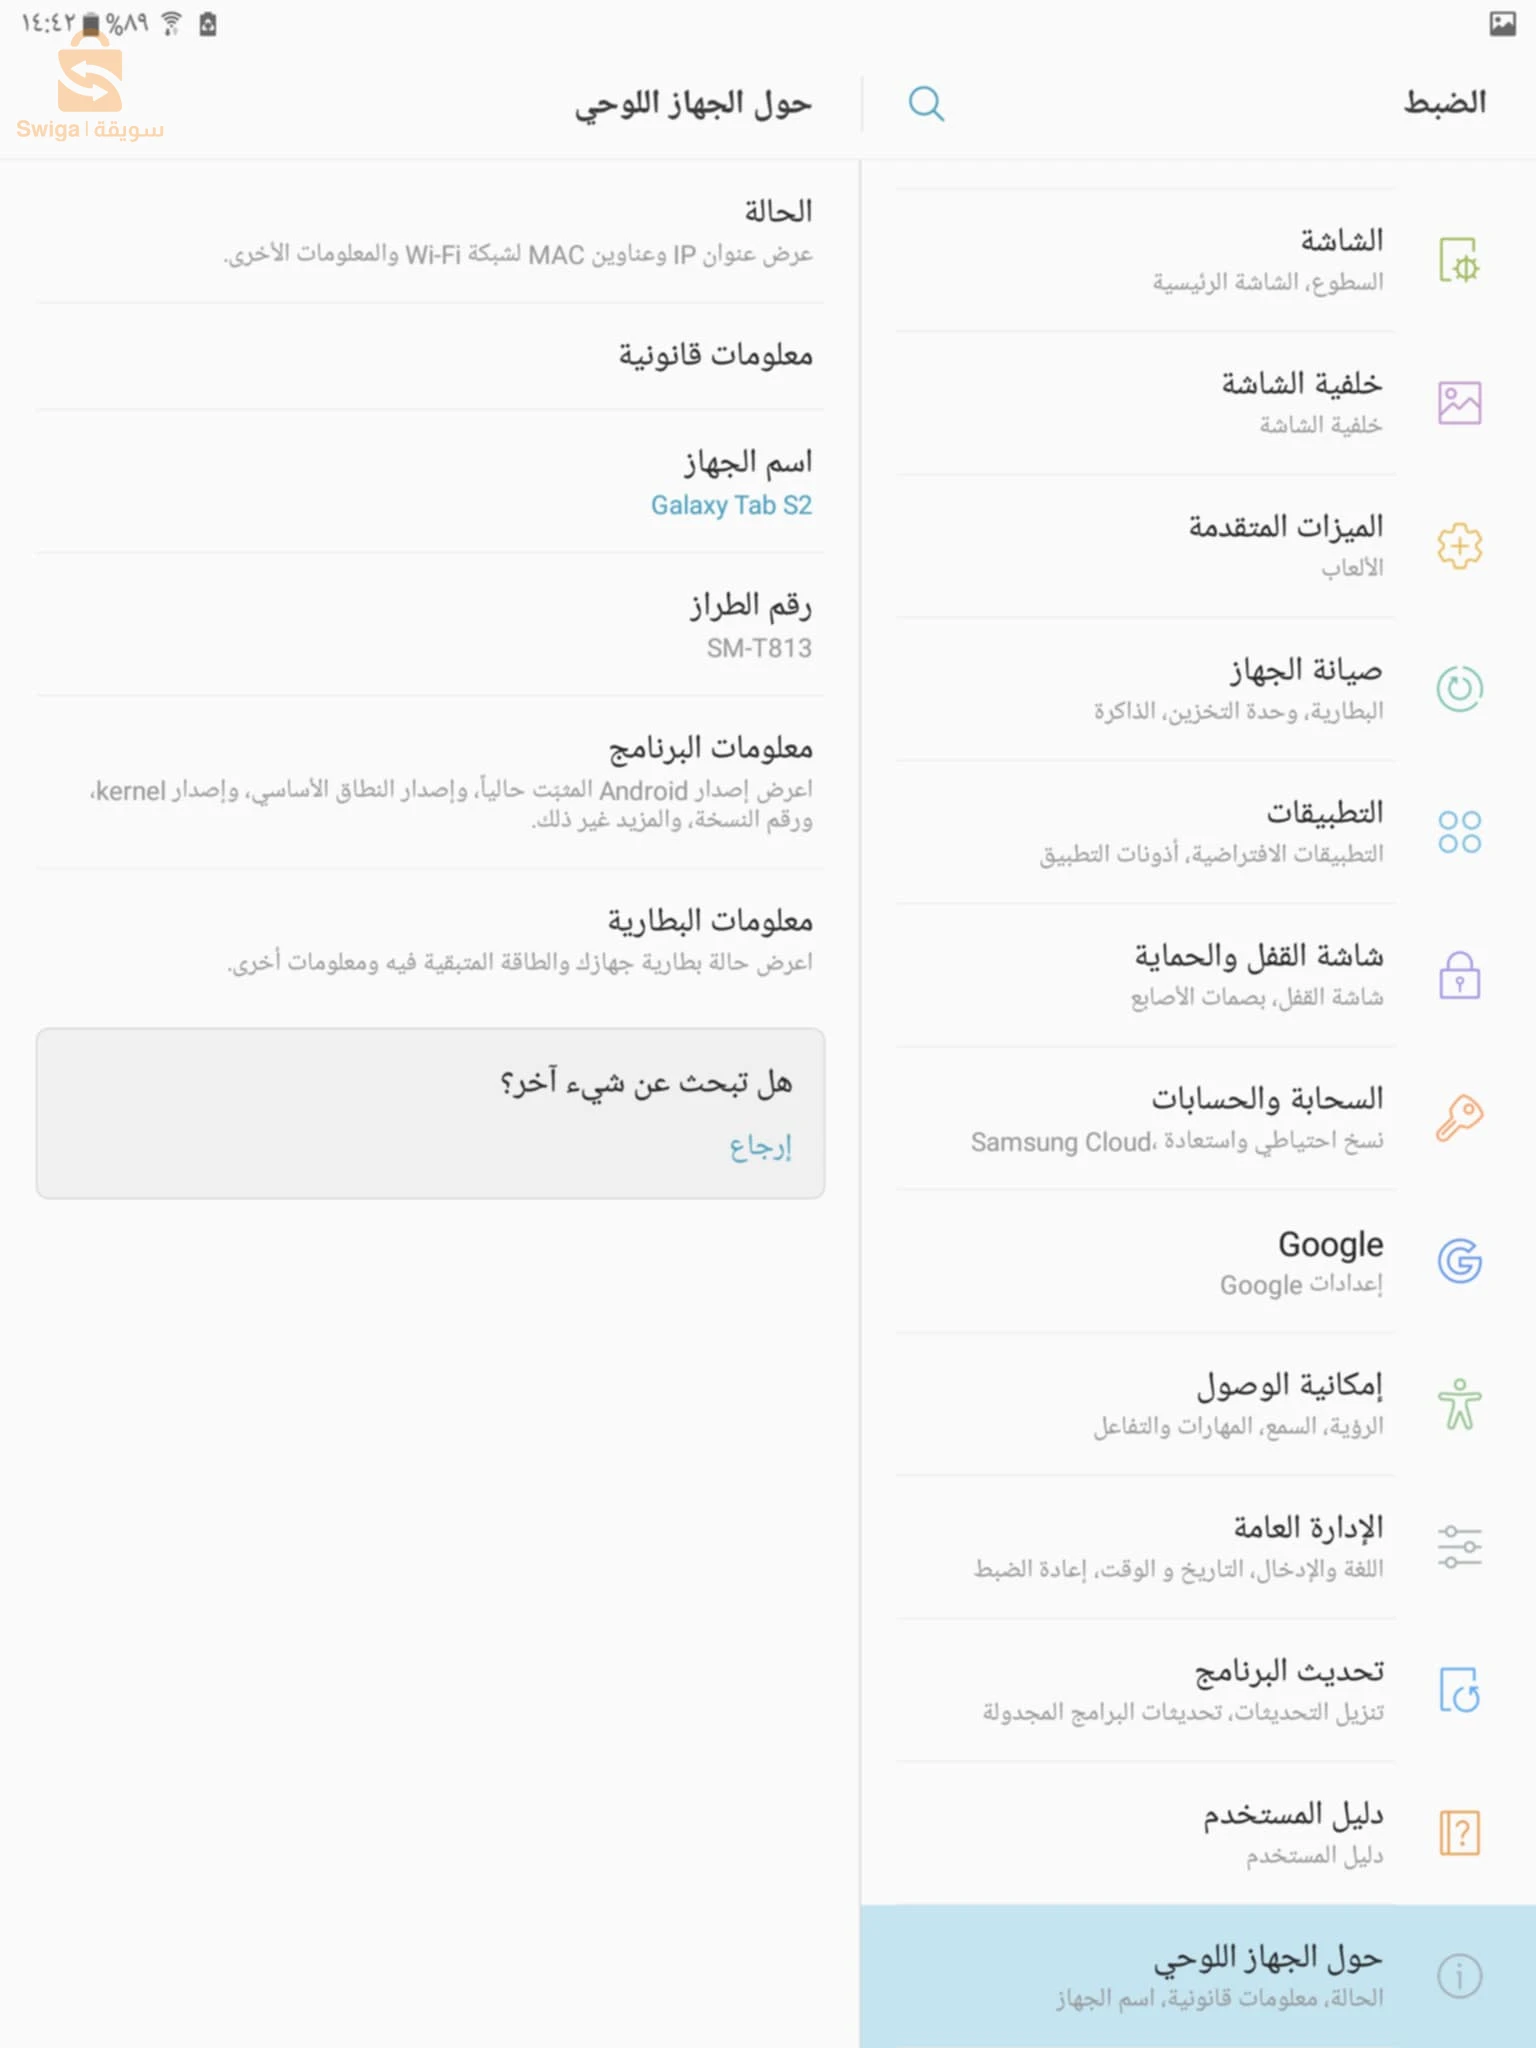Tap the Wallpaper picture icon

click(1459, 403)
